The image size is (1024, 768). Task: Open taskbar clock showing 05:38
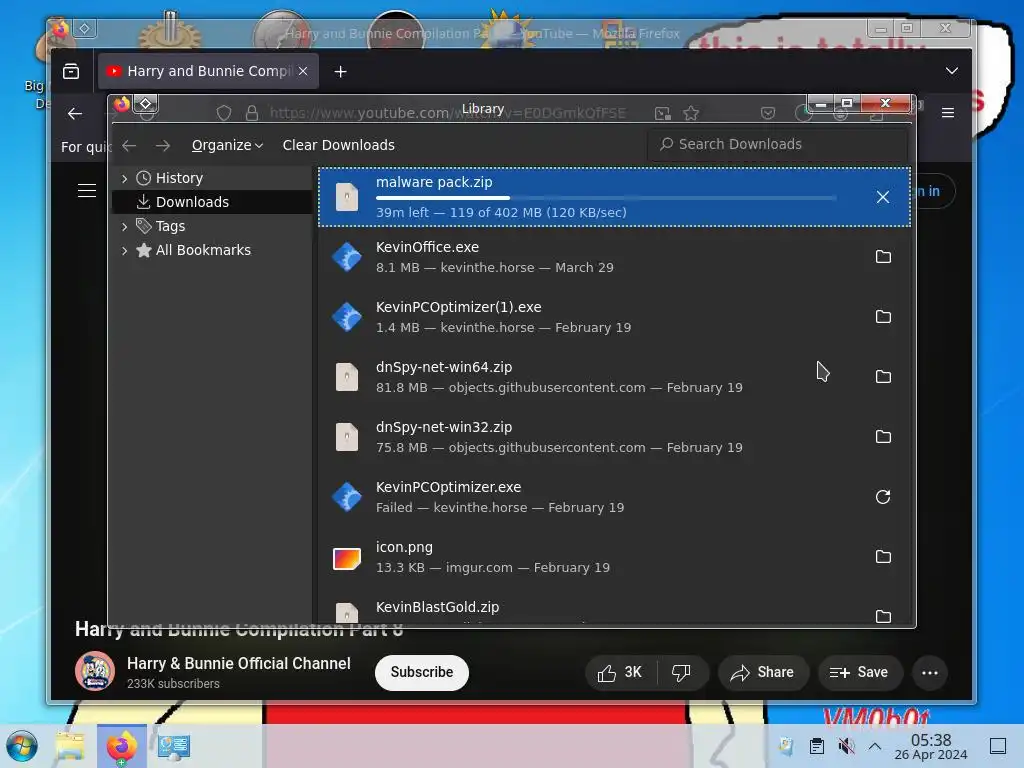931,746
